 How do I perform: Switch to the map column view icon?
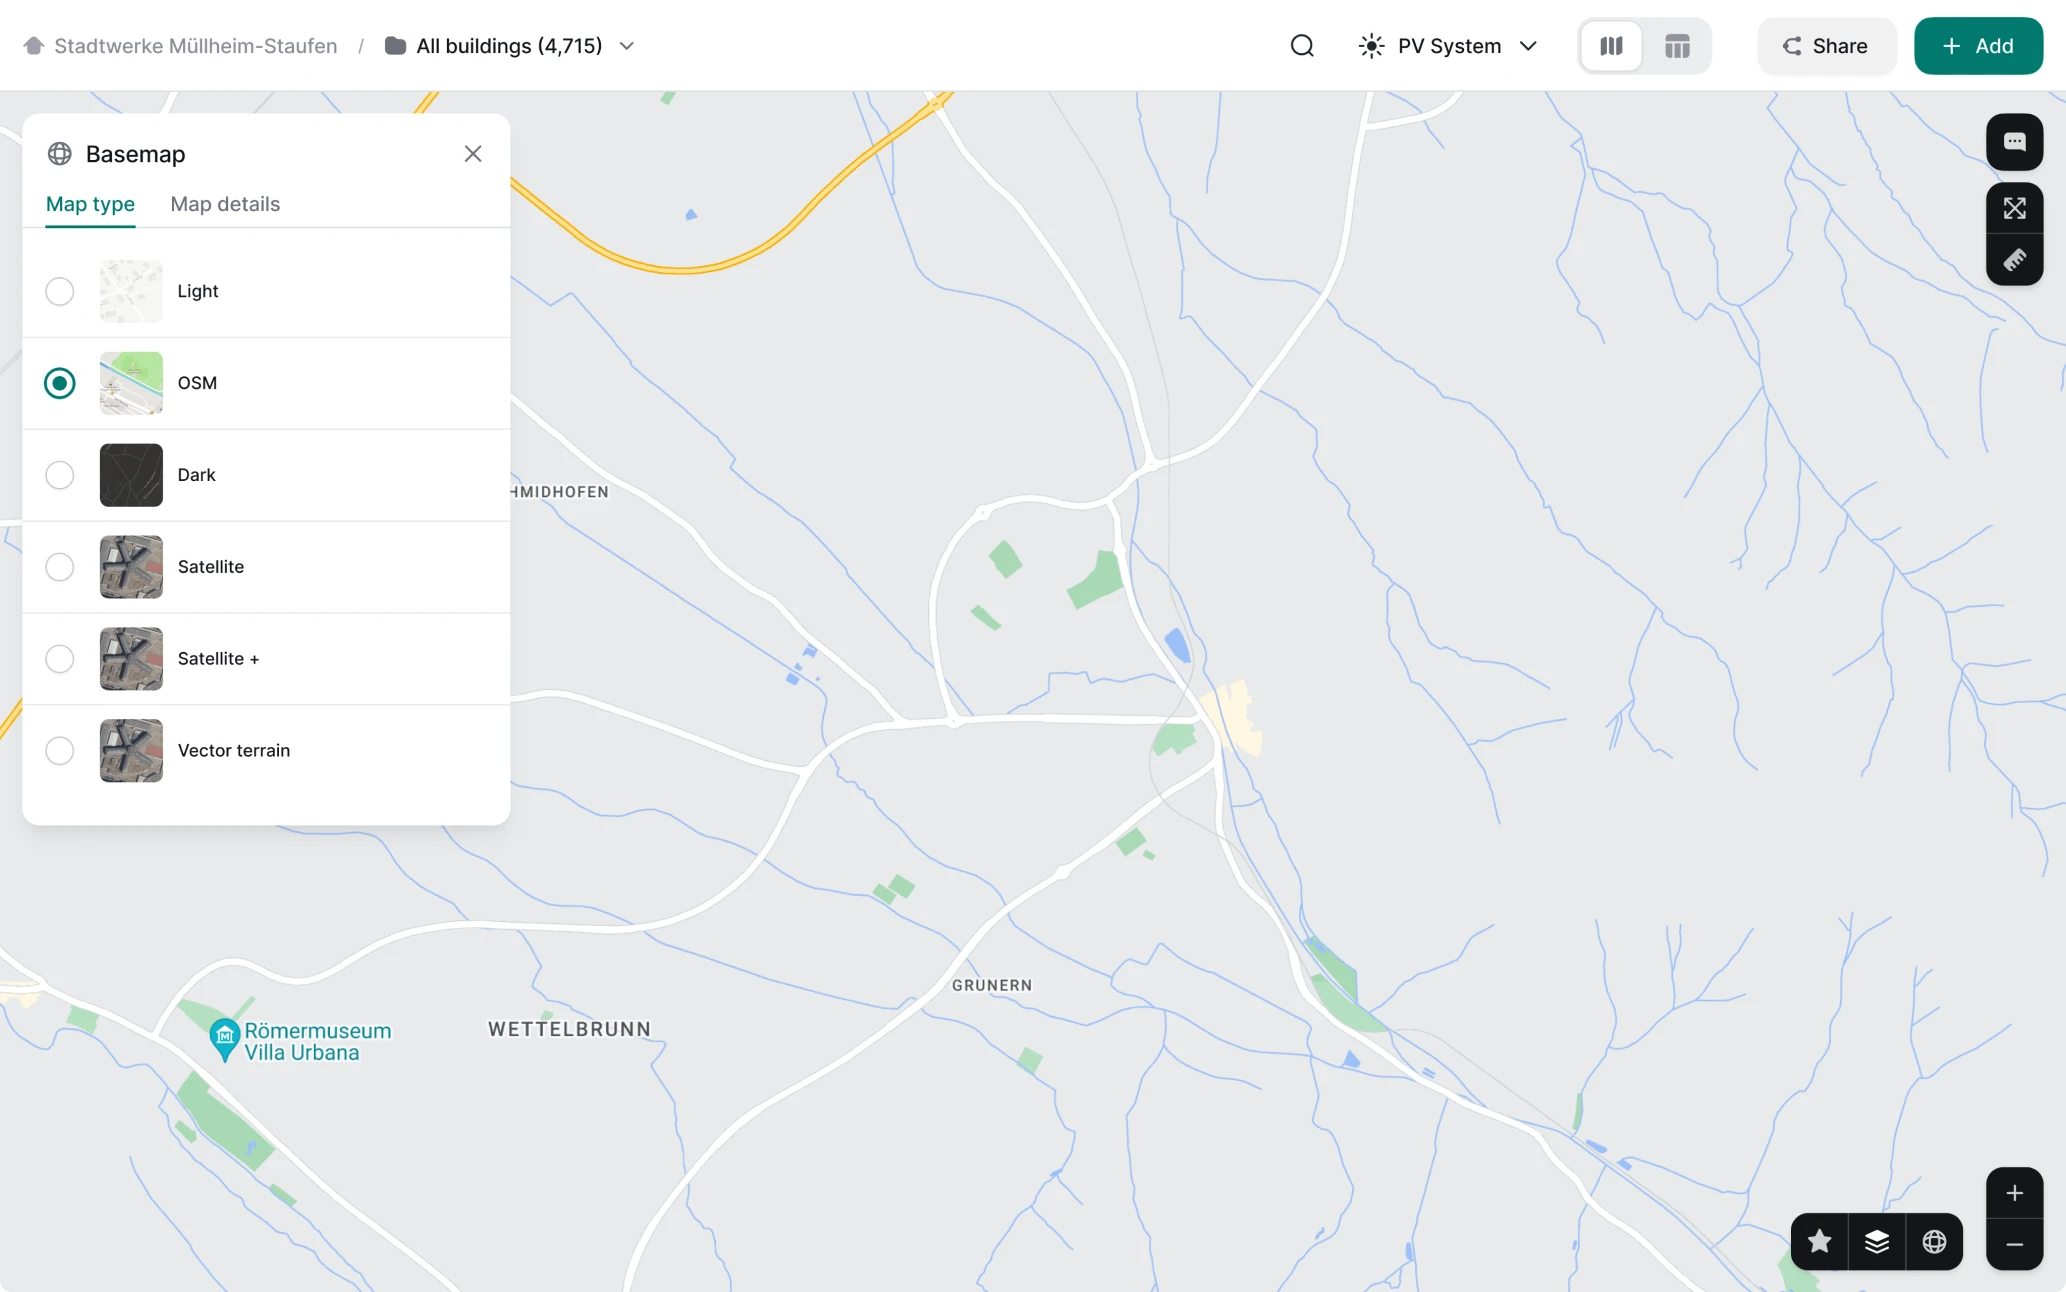pos(1611,46)
